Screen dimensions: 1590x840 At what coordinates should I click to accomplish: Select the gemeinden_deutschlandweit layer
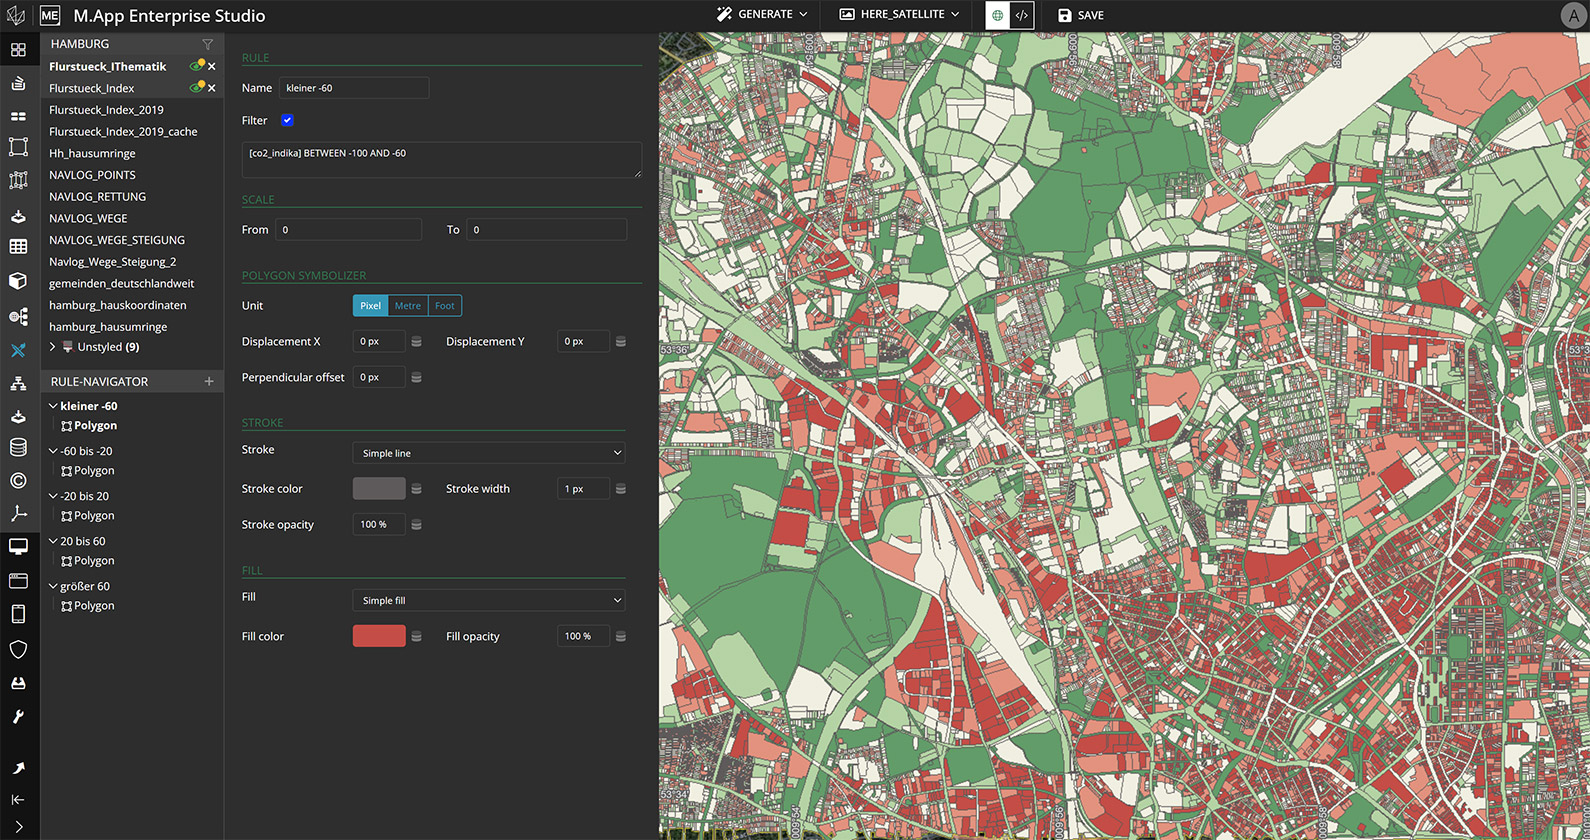(x=122, y=283)
